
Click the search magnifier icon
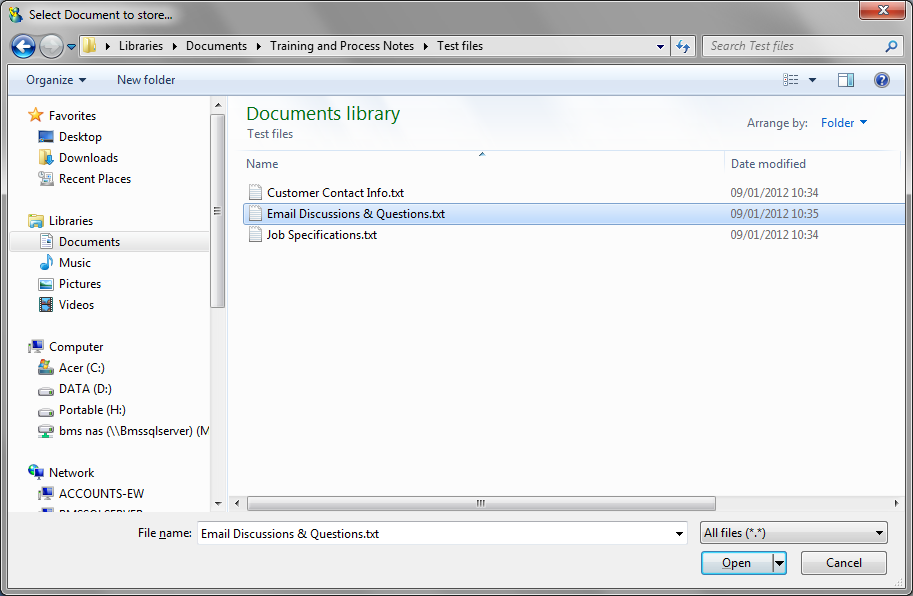(891, 46)
